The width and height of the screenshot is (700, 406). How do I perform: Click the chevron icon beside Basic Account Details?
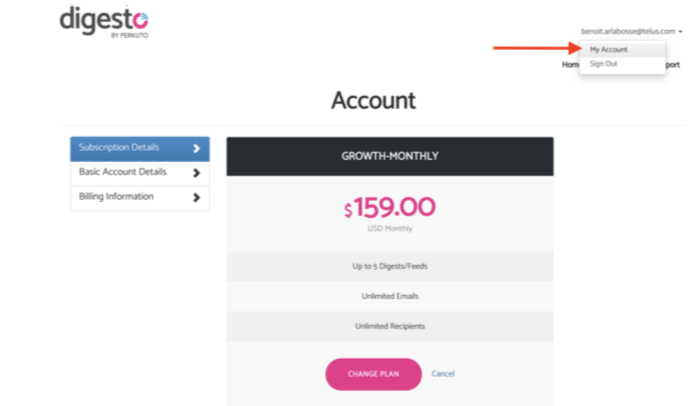[196, 173]
